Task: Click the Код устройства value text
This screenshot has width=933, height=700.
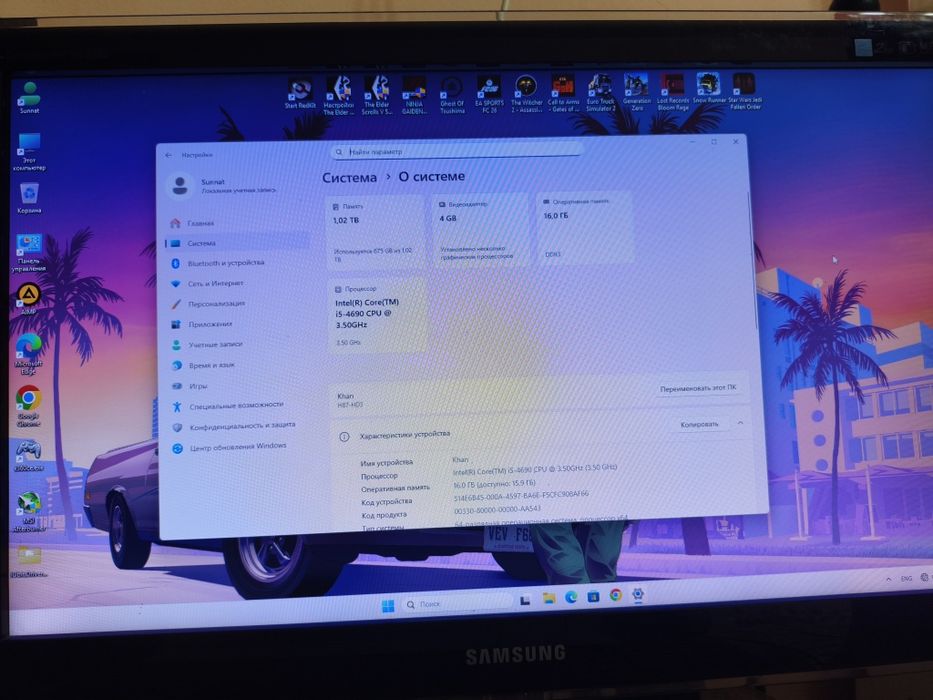Action: point(521,496)
